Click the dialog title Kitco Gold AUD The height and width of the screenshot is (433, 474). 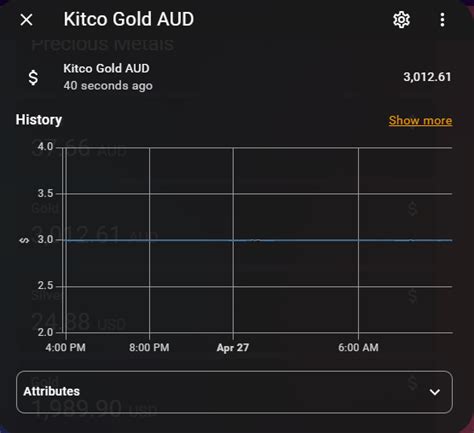[x=129, y=19]
